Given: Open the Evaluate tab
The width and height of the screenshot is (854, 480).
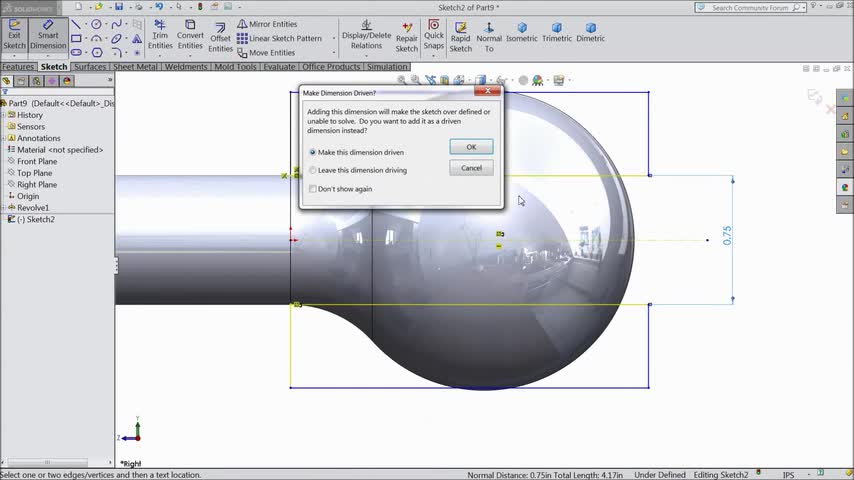Looking at the screenshot, I should tap(279, 67).
